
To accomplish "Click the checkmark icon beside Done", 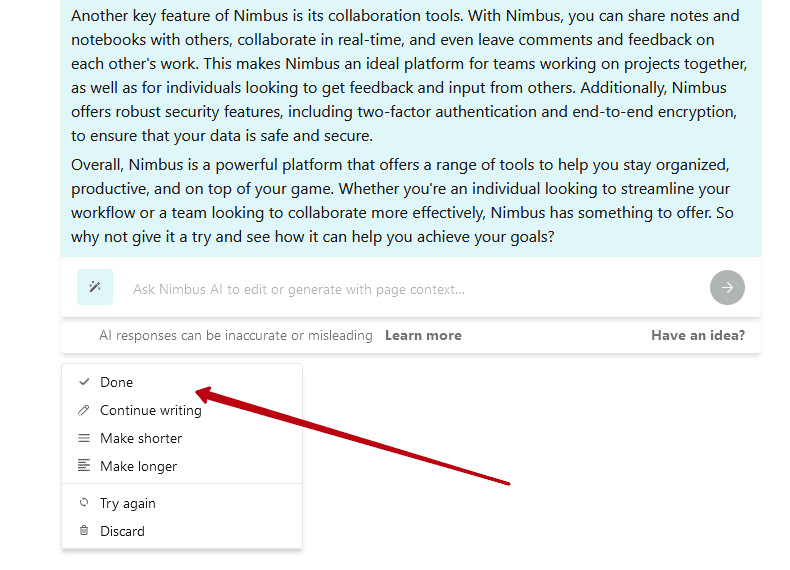I will tap(84, 382).
